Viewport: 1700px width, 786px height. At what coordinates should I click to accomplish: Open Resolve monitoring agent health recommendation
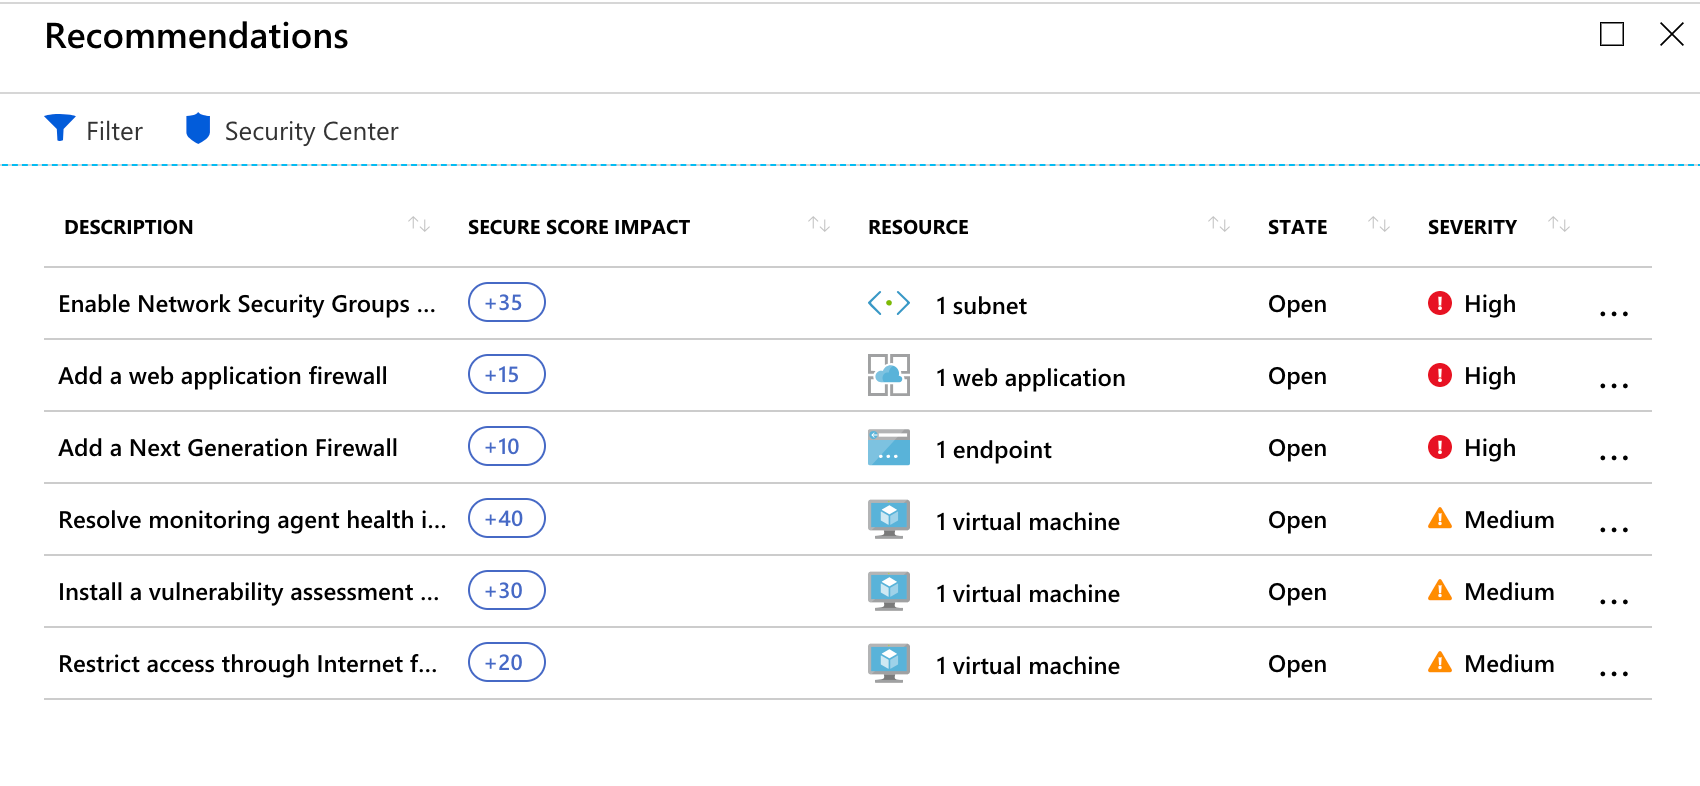click(252, 520)
